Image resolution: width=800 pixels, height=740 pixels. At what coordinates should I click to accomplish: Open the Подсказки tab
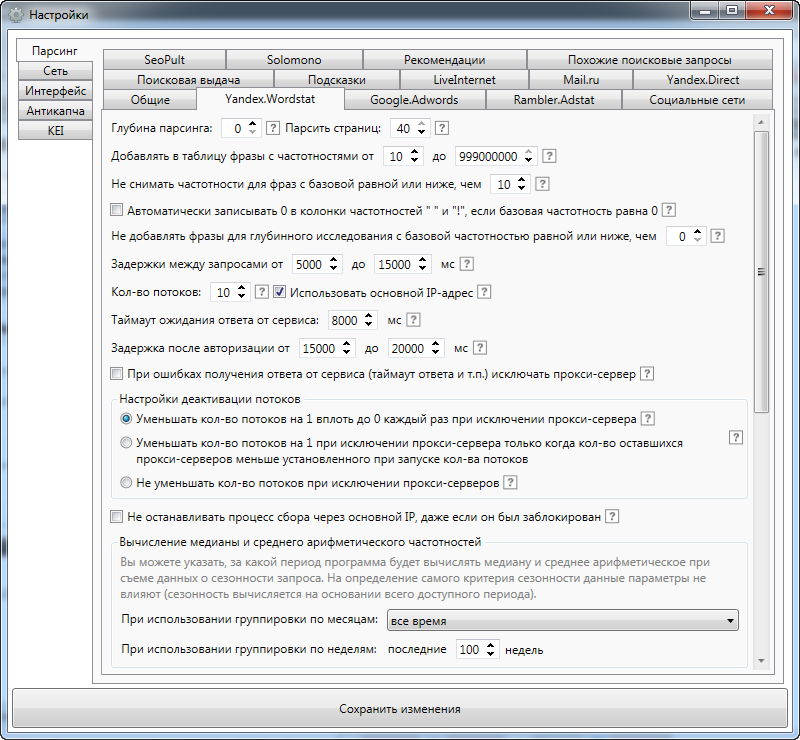(337, 80)
